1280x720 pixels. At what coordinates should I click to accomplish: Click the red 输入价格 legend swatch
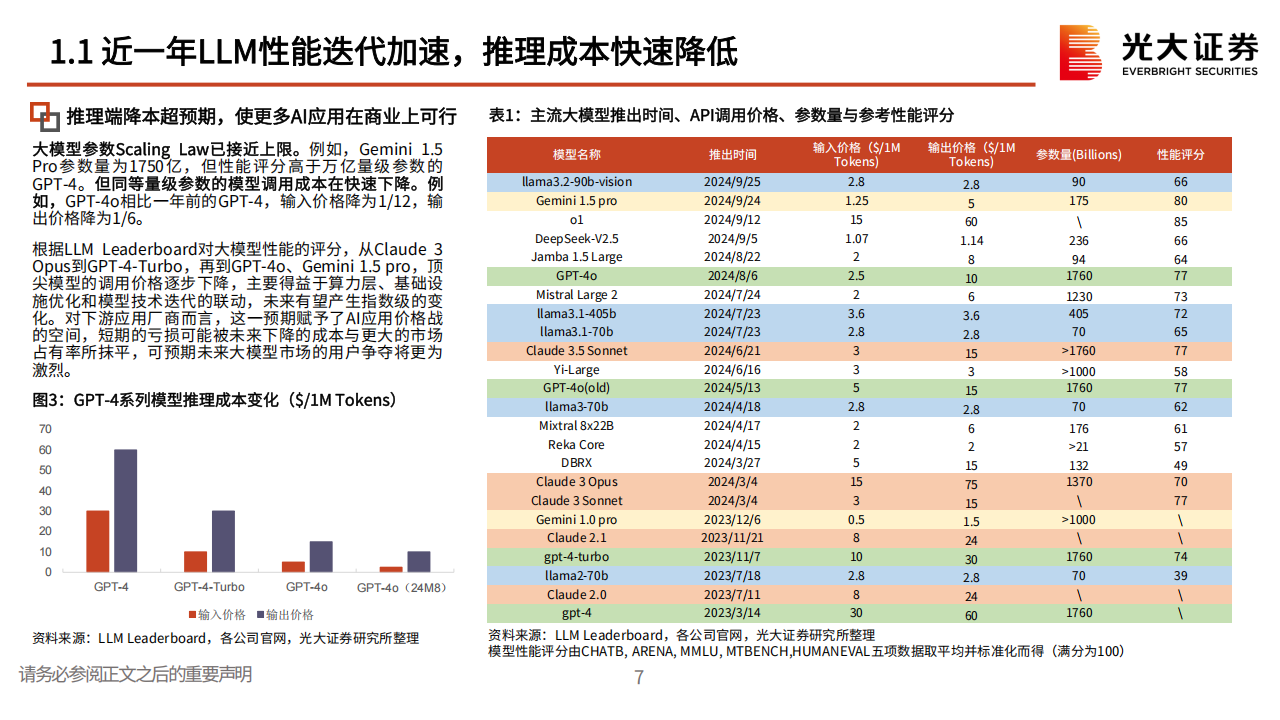coord(192,614)
